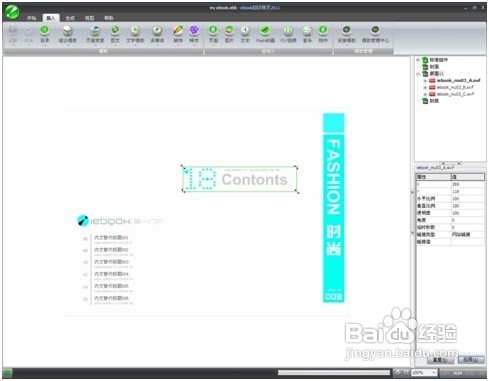The height and width of the screenshot is (381, 489).
Task: Change the 链接类型 link type value
Action: [467, 235]
